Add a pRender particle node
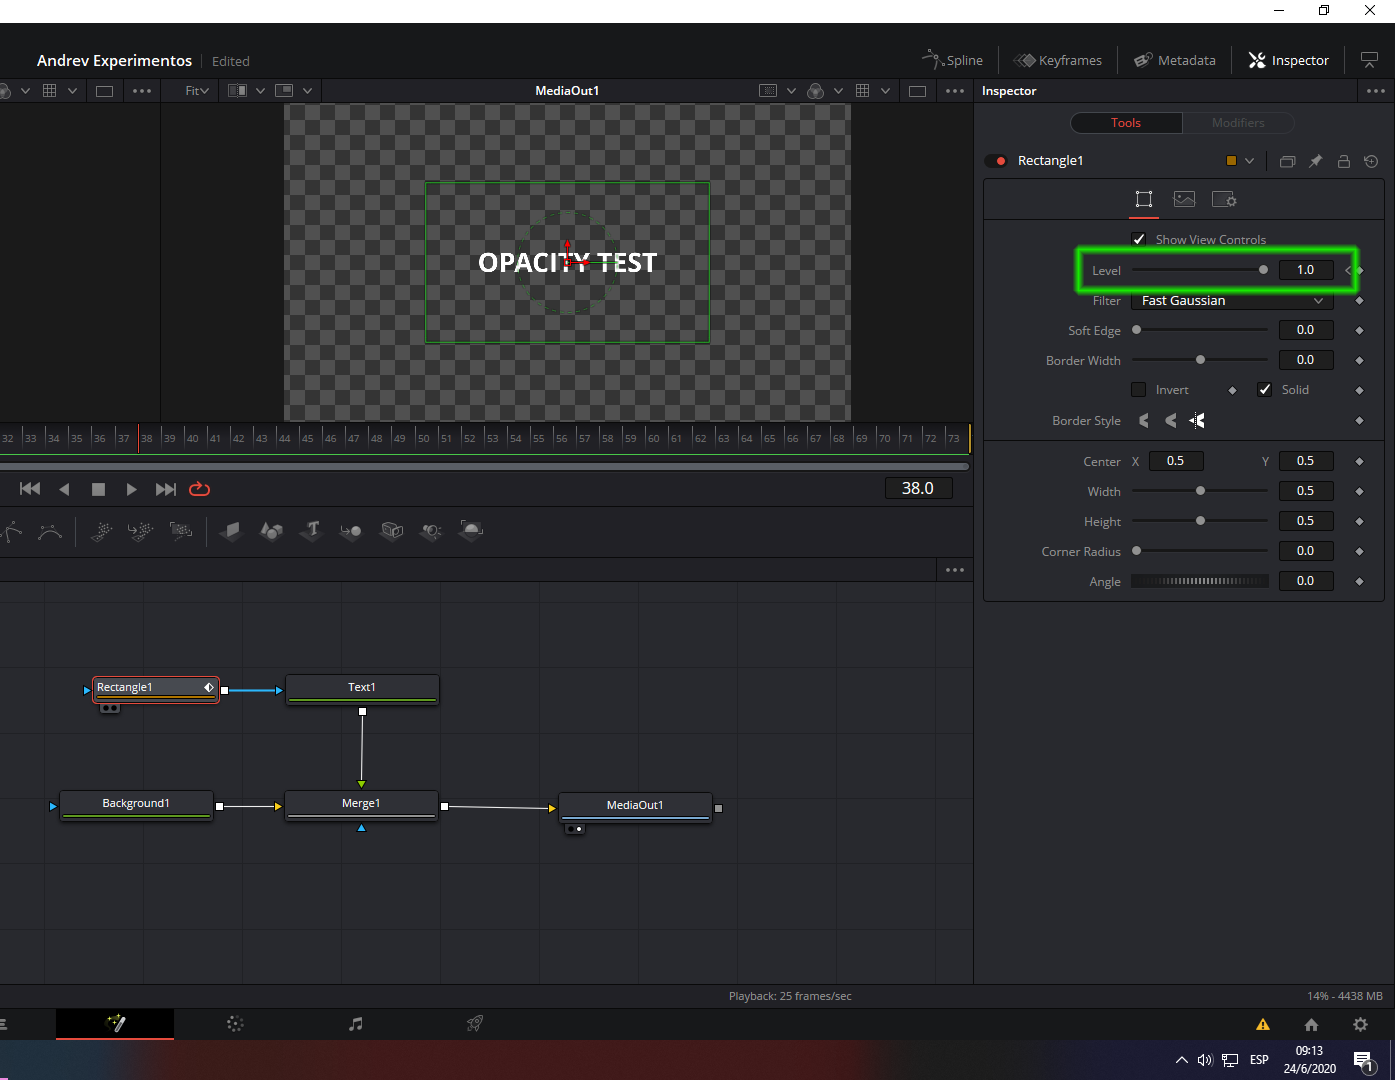Screen dimensions: 1395x1080 [181, 531]
